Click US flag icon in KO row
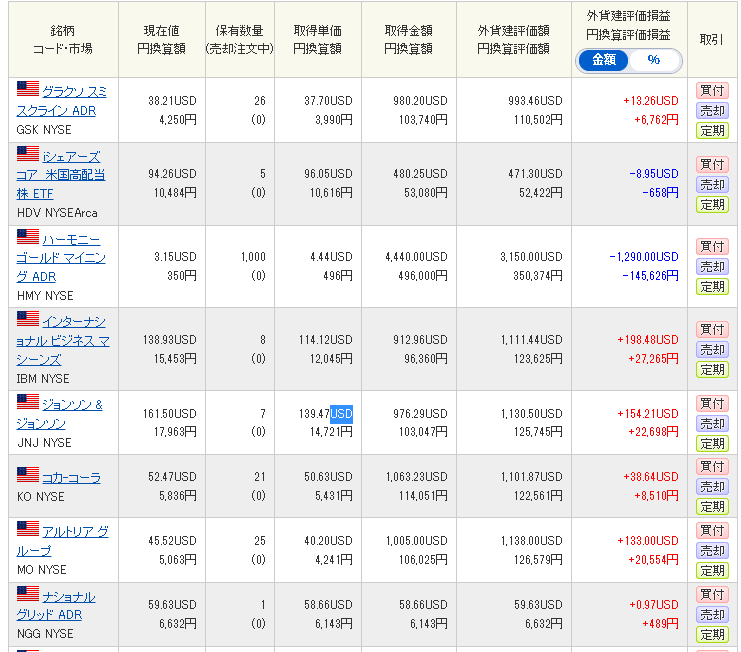 tap(28, 475)
